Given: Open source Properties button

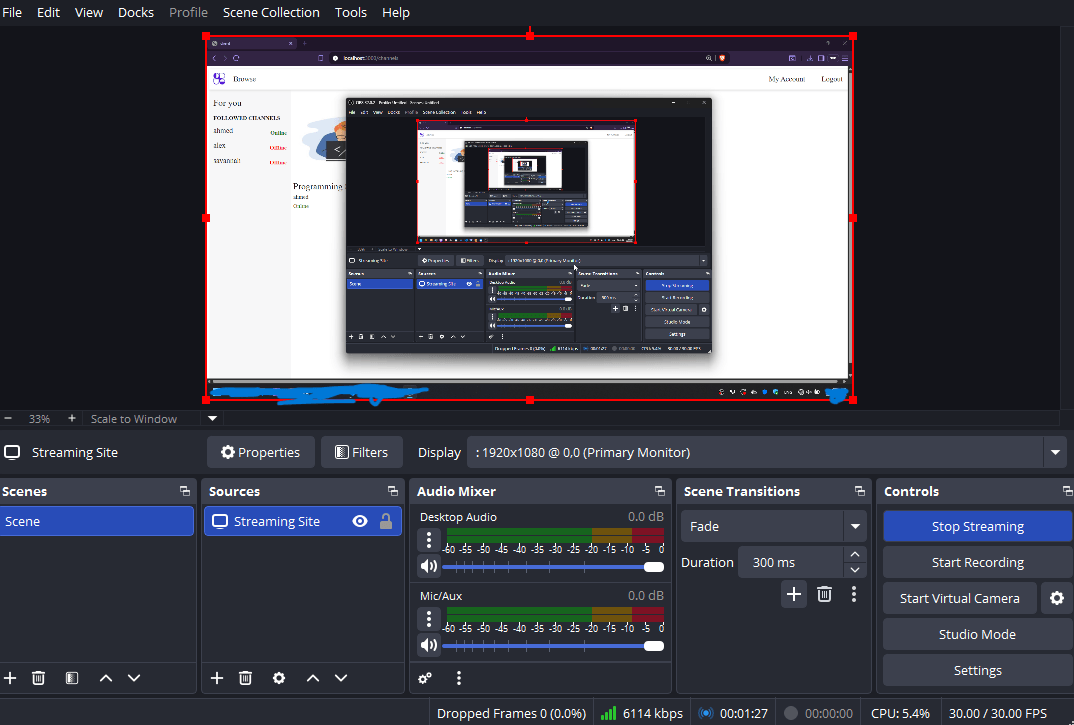Looking at the screenshot, I should (260, 452).
